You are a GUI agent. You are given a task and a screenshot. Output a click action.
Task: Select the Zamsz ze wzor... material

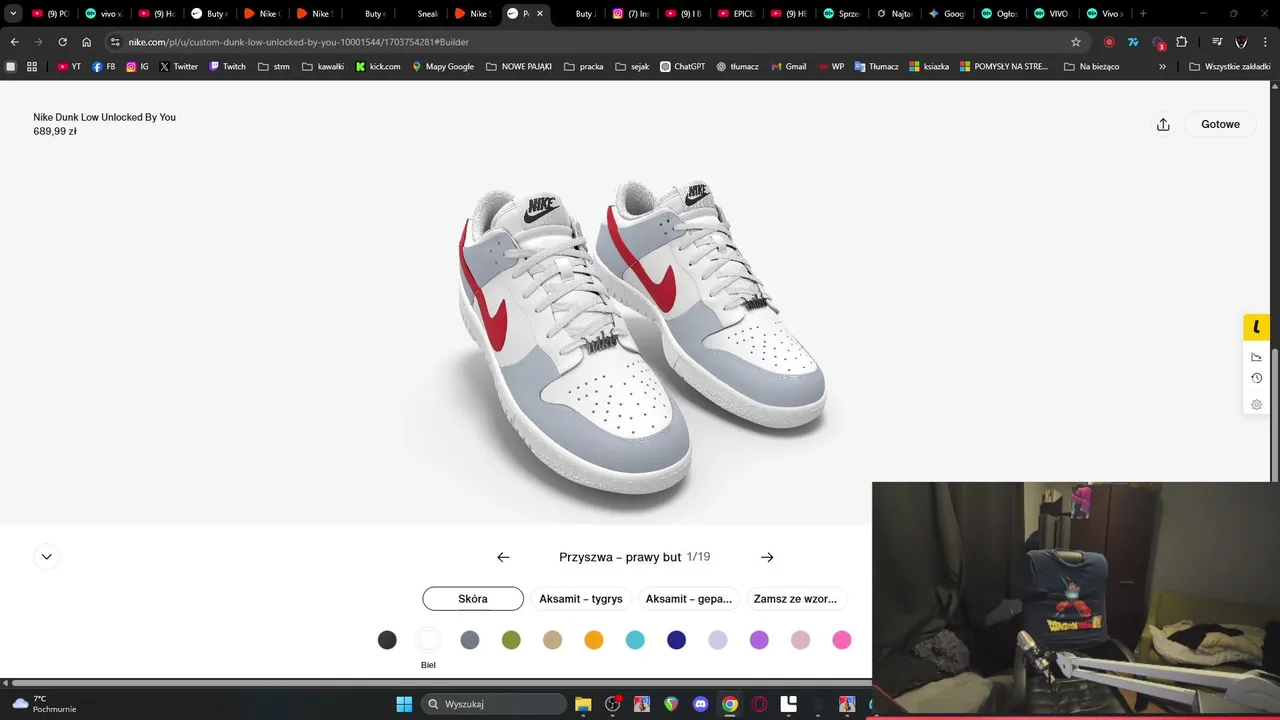pyautogui.click(x=796, y=599)
